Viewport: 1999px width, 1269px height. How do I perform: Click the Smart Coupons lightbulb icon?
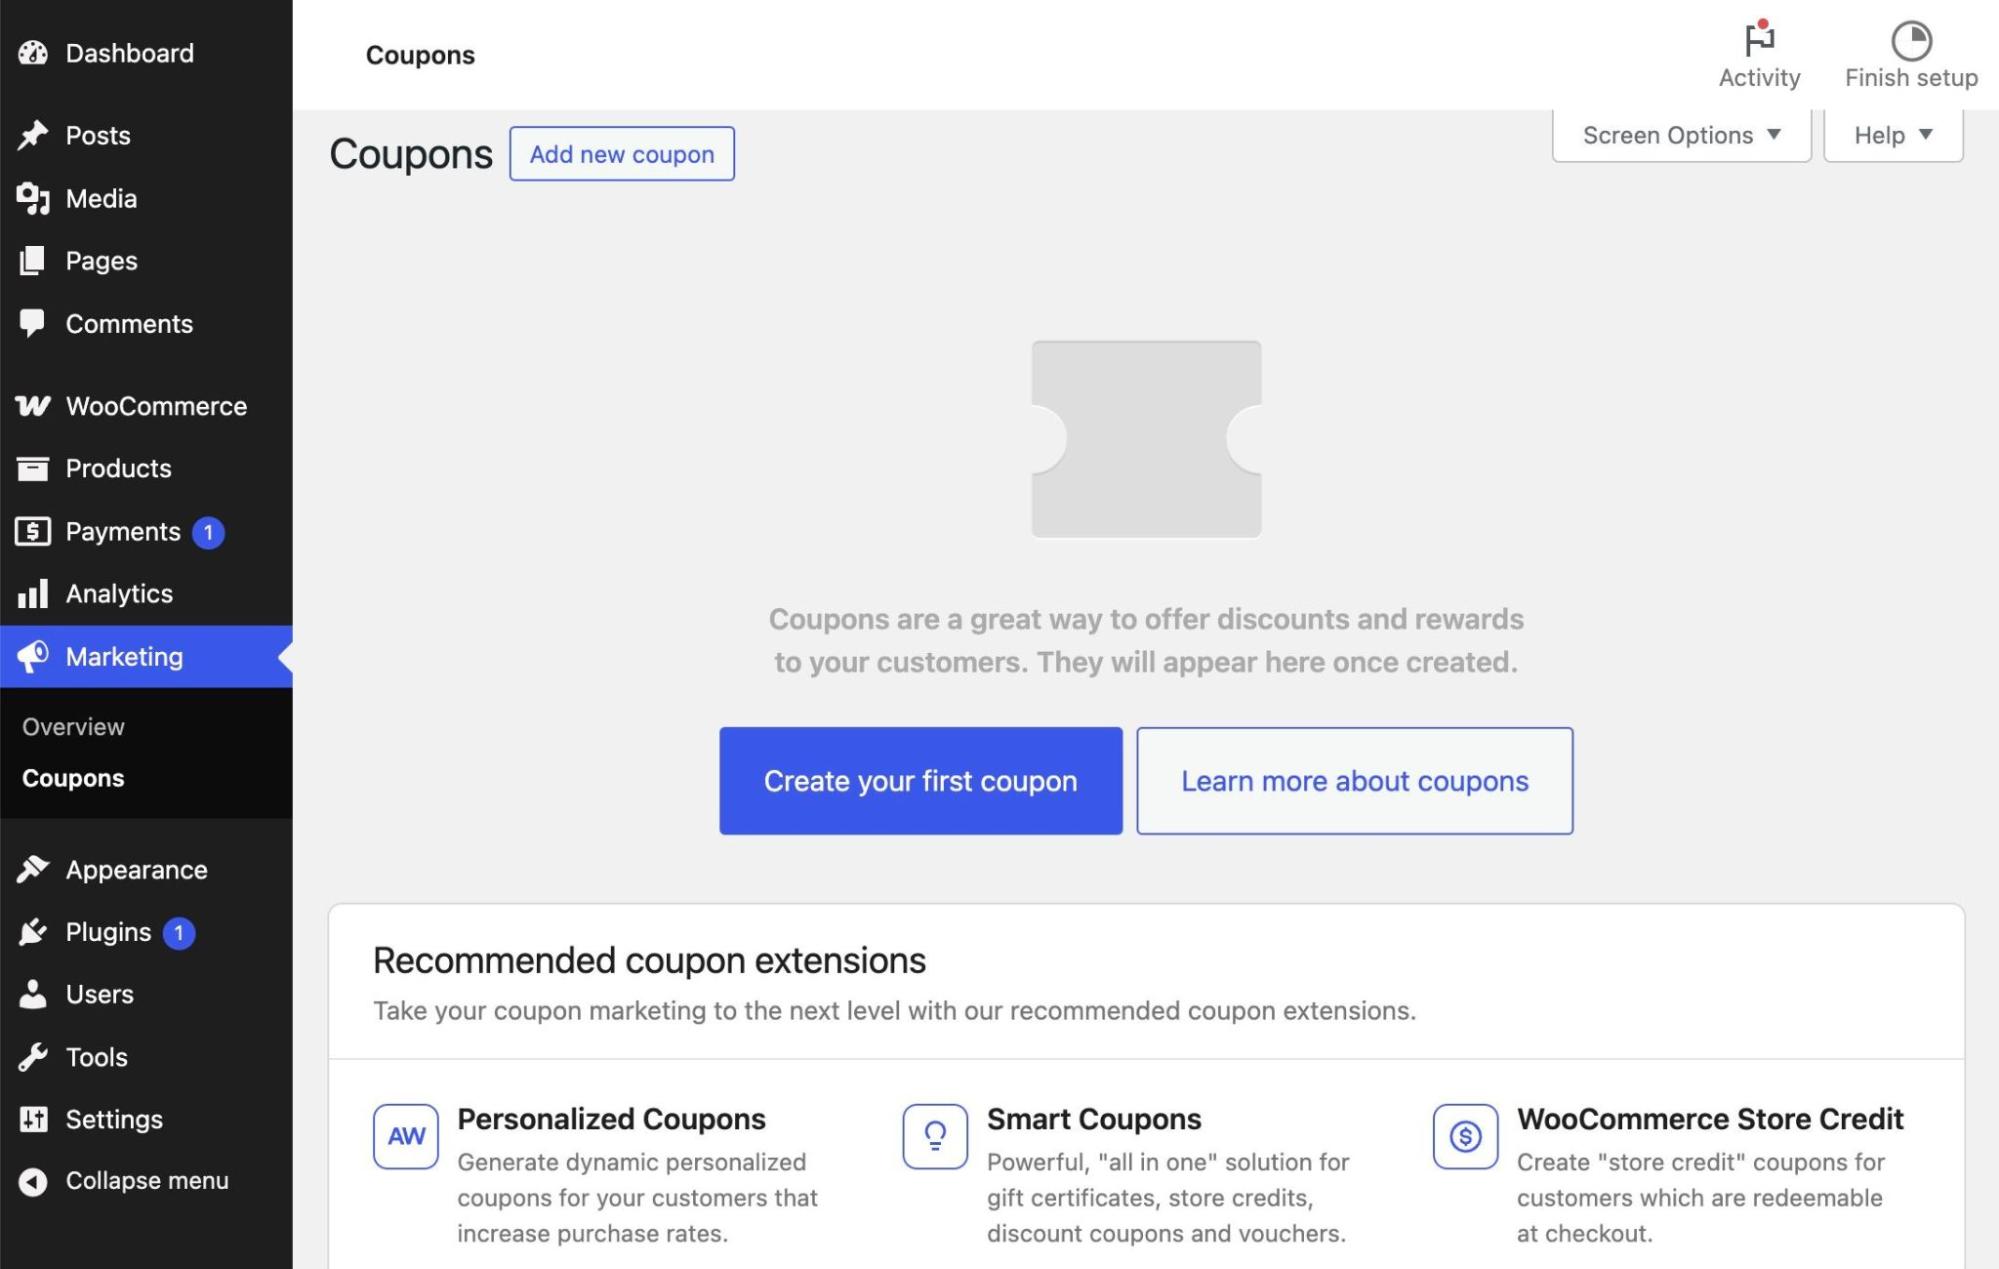pos(935,1136)
